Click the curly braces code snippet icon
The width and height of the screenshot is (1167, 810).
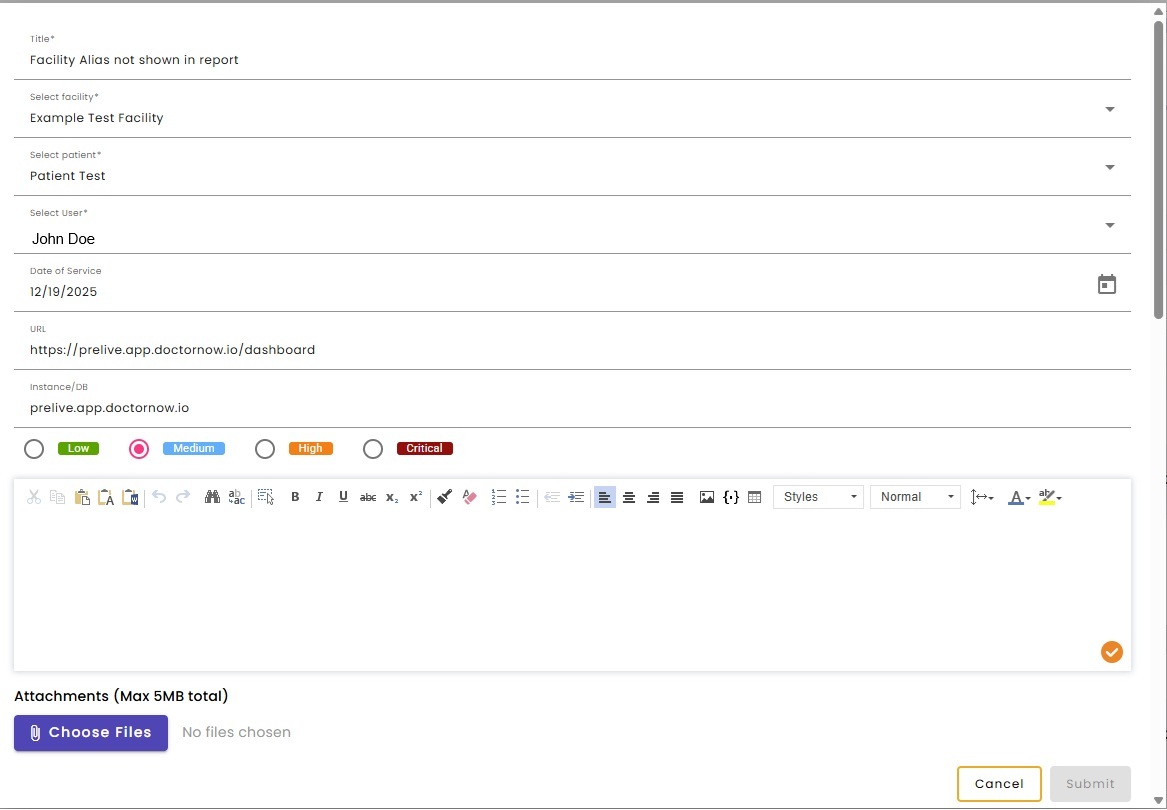click(731, 497)
